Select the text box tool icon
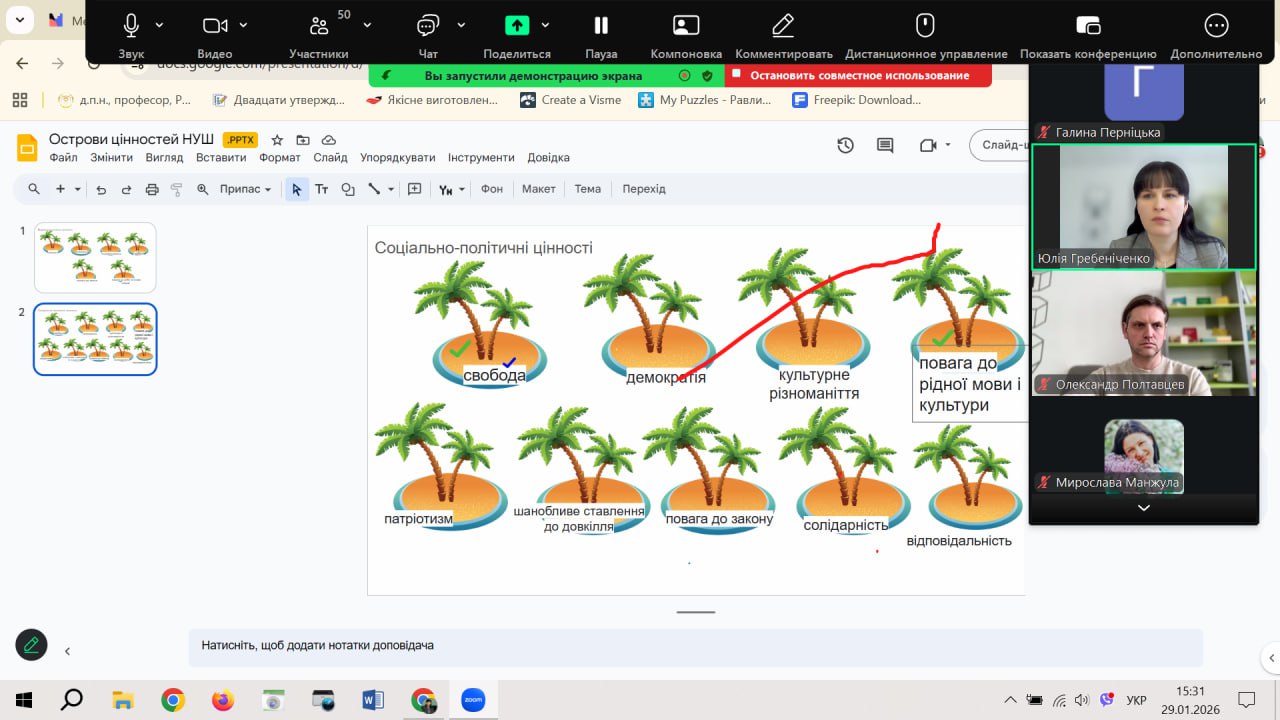 click(322, 189)
